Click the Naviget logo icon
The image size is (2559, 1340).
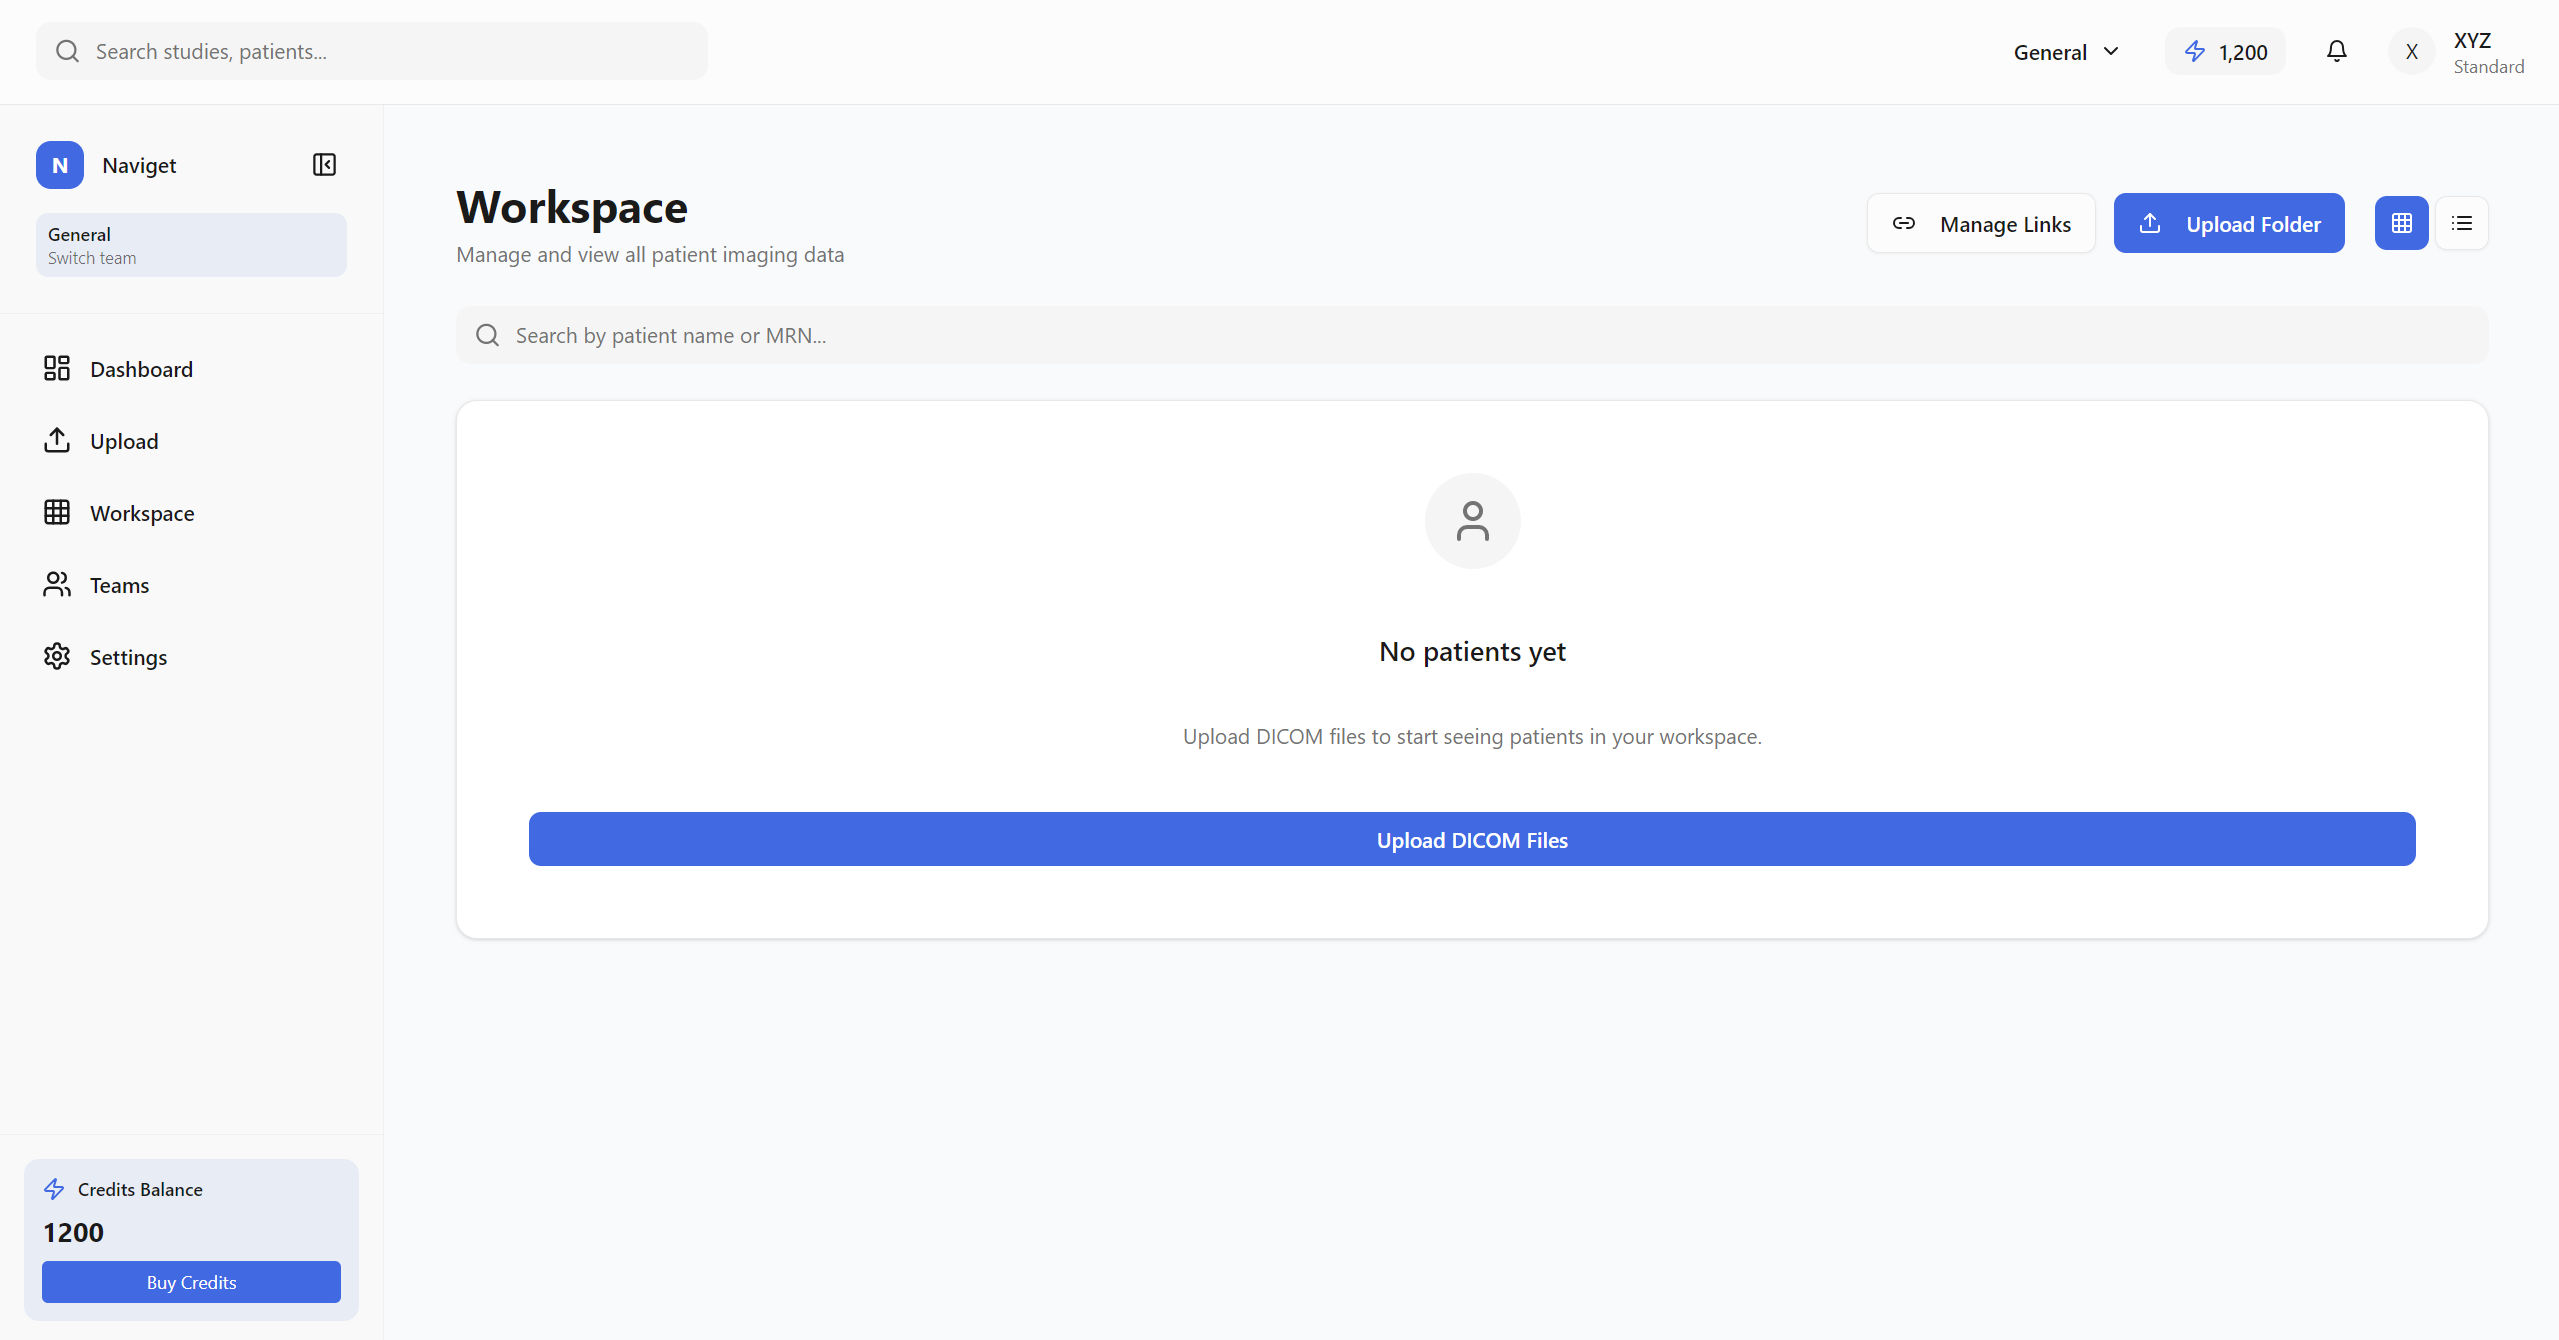point(60,165)
